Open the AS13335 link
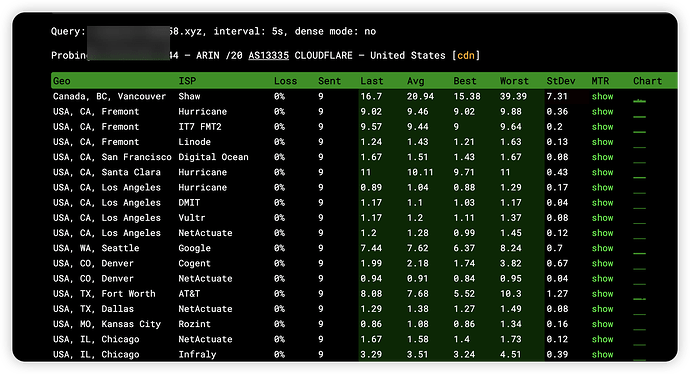The height and width of the screenshot is (374, 690). tap(268, 55)
